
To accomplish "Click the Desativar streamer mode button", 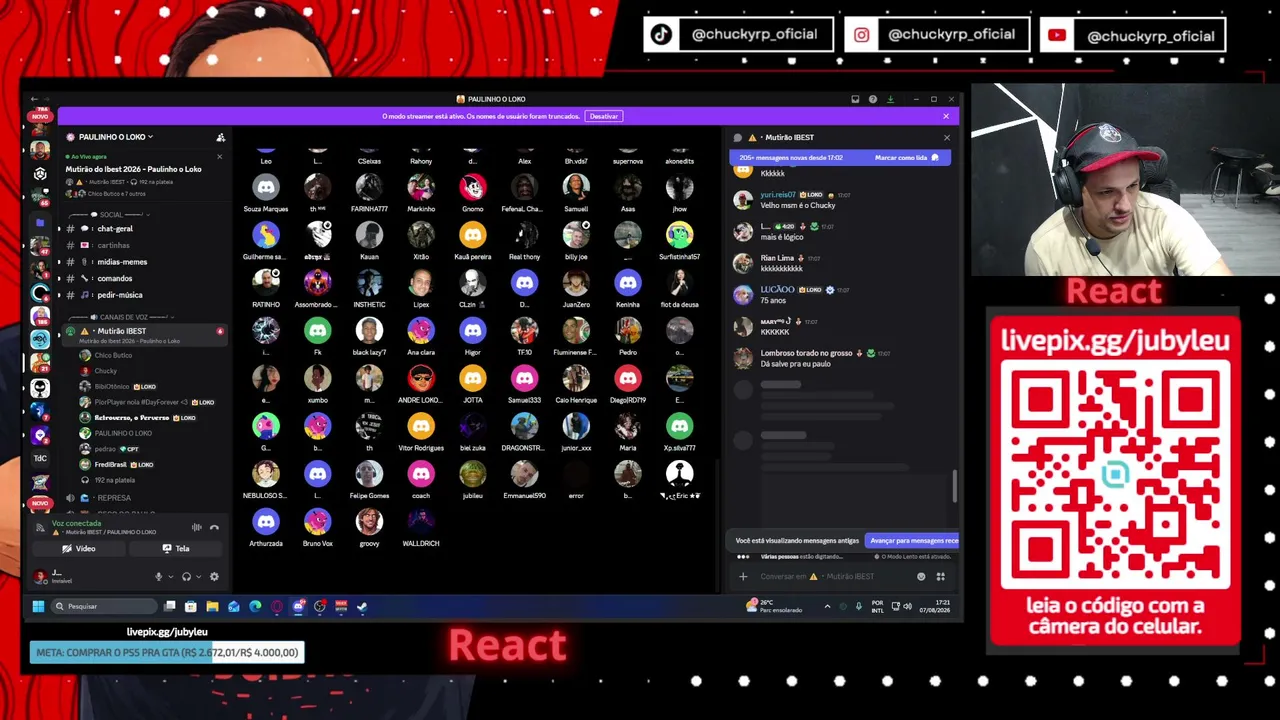I will 603,116.
